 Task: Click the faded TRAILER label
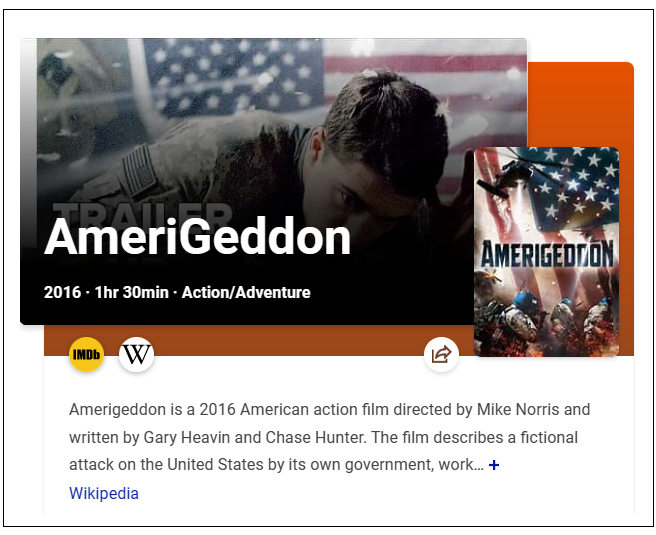(142, 214)
